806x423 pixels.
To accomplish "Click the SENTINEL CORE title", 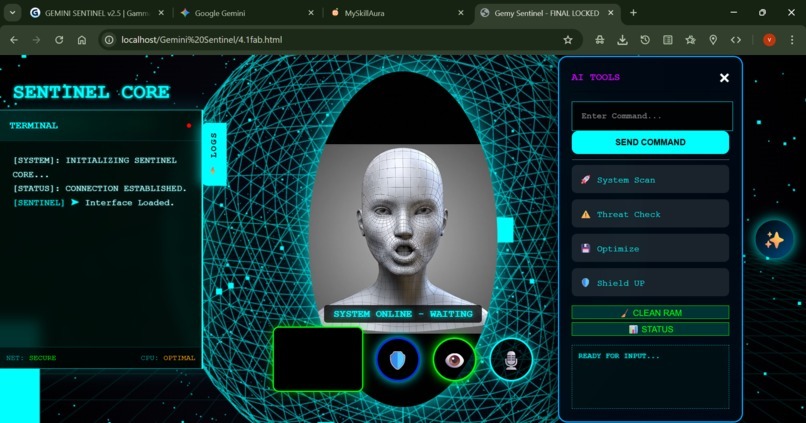I will tap(91, 92).
